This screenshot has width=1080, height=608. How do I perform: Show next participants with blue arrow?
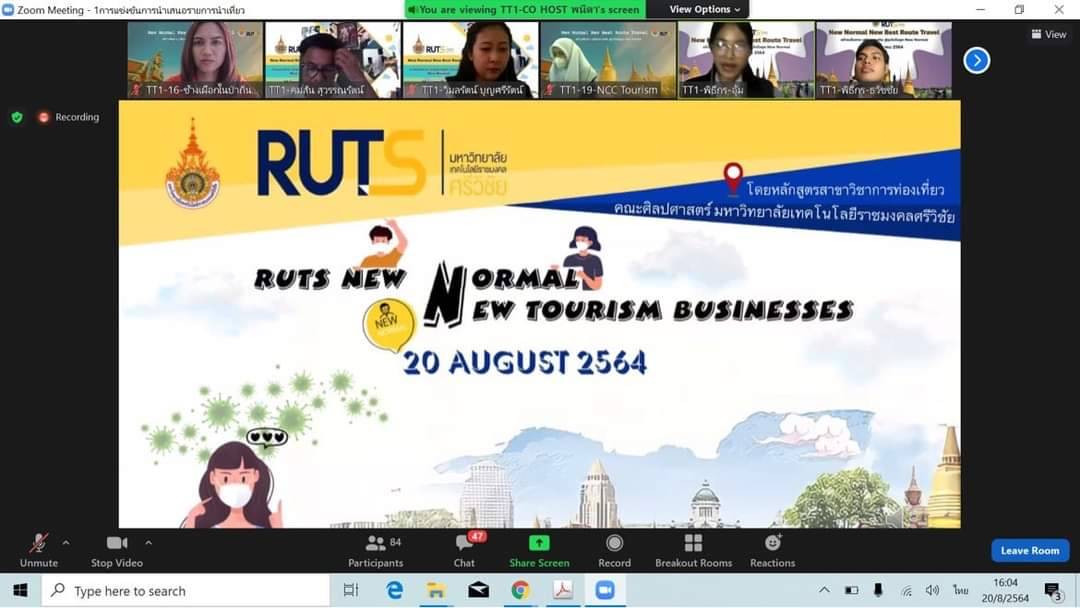[x=976, y=60]
